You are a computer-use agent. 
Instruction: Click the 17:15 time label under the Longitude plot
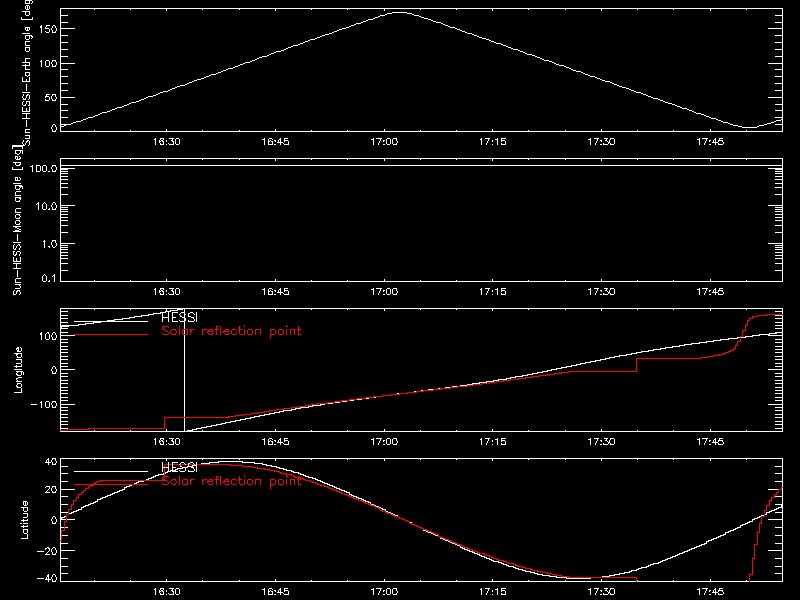pos(492,442)
